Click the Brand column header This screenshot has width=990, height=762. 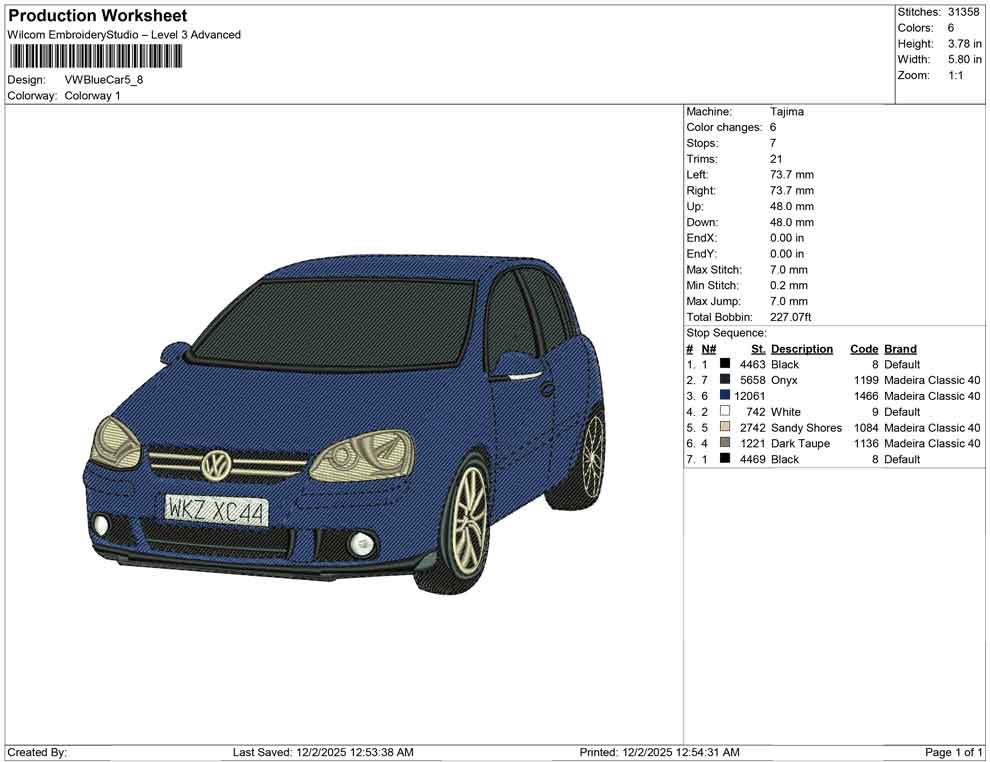coord(900,348)
